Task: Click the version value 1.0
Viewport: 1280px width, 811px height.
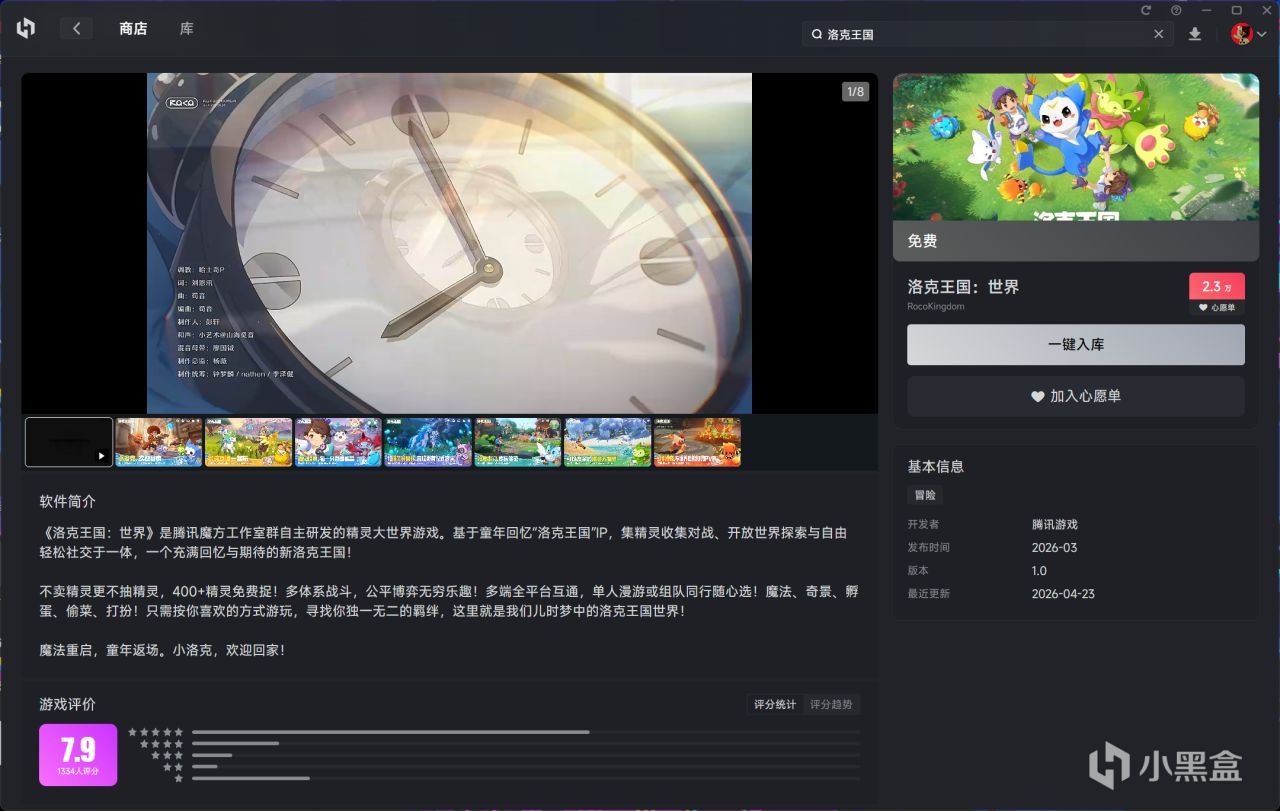Action: pyautogui.click(x=1040, y=570)
